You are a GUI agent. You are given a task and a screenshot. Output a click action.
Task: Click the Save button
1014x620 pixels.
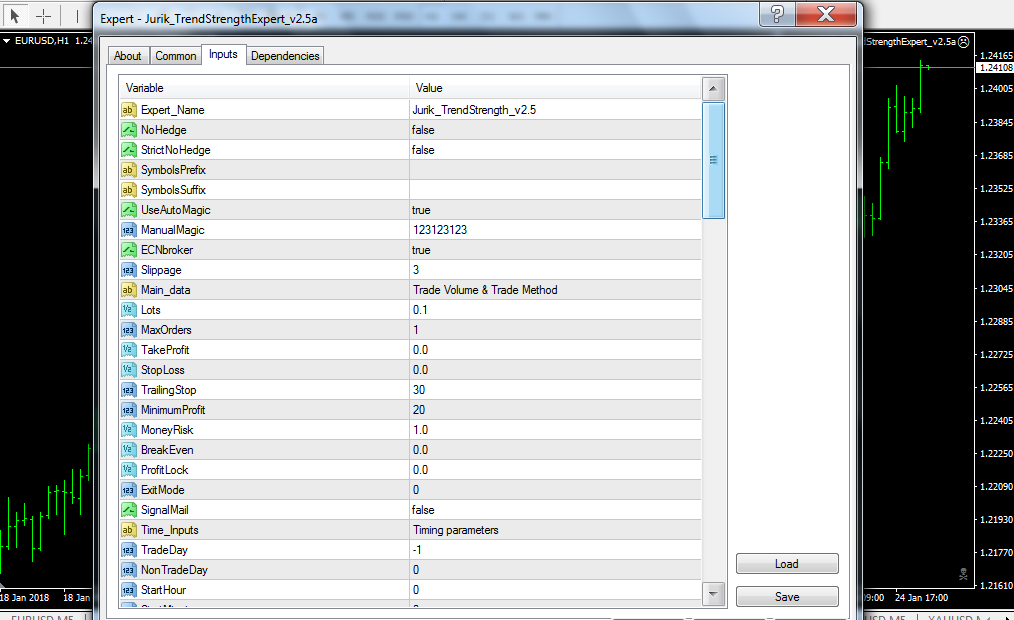(787, 597)
